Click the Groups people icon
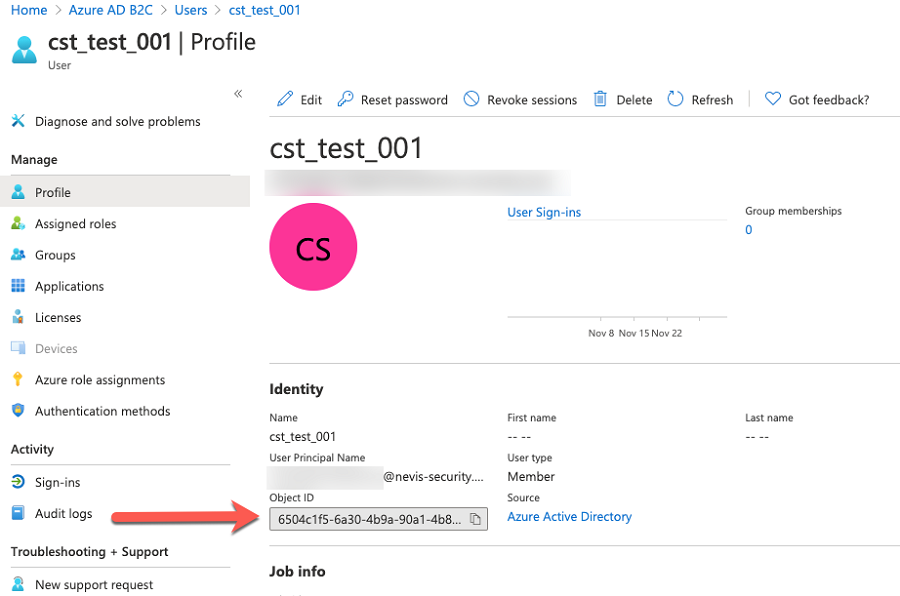 coord(18,254)
